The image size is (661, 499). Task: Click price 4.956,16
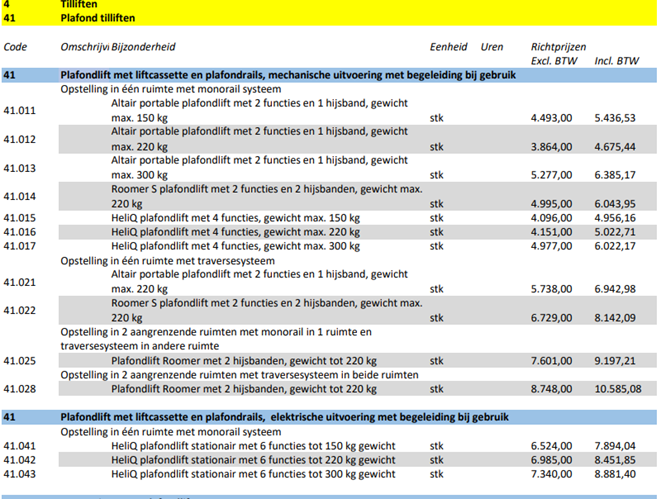[615, 218]
